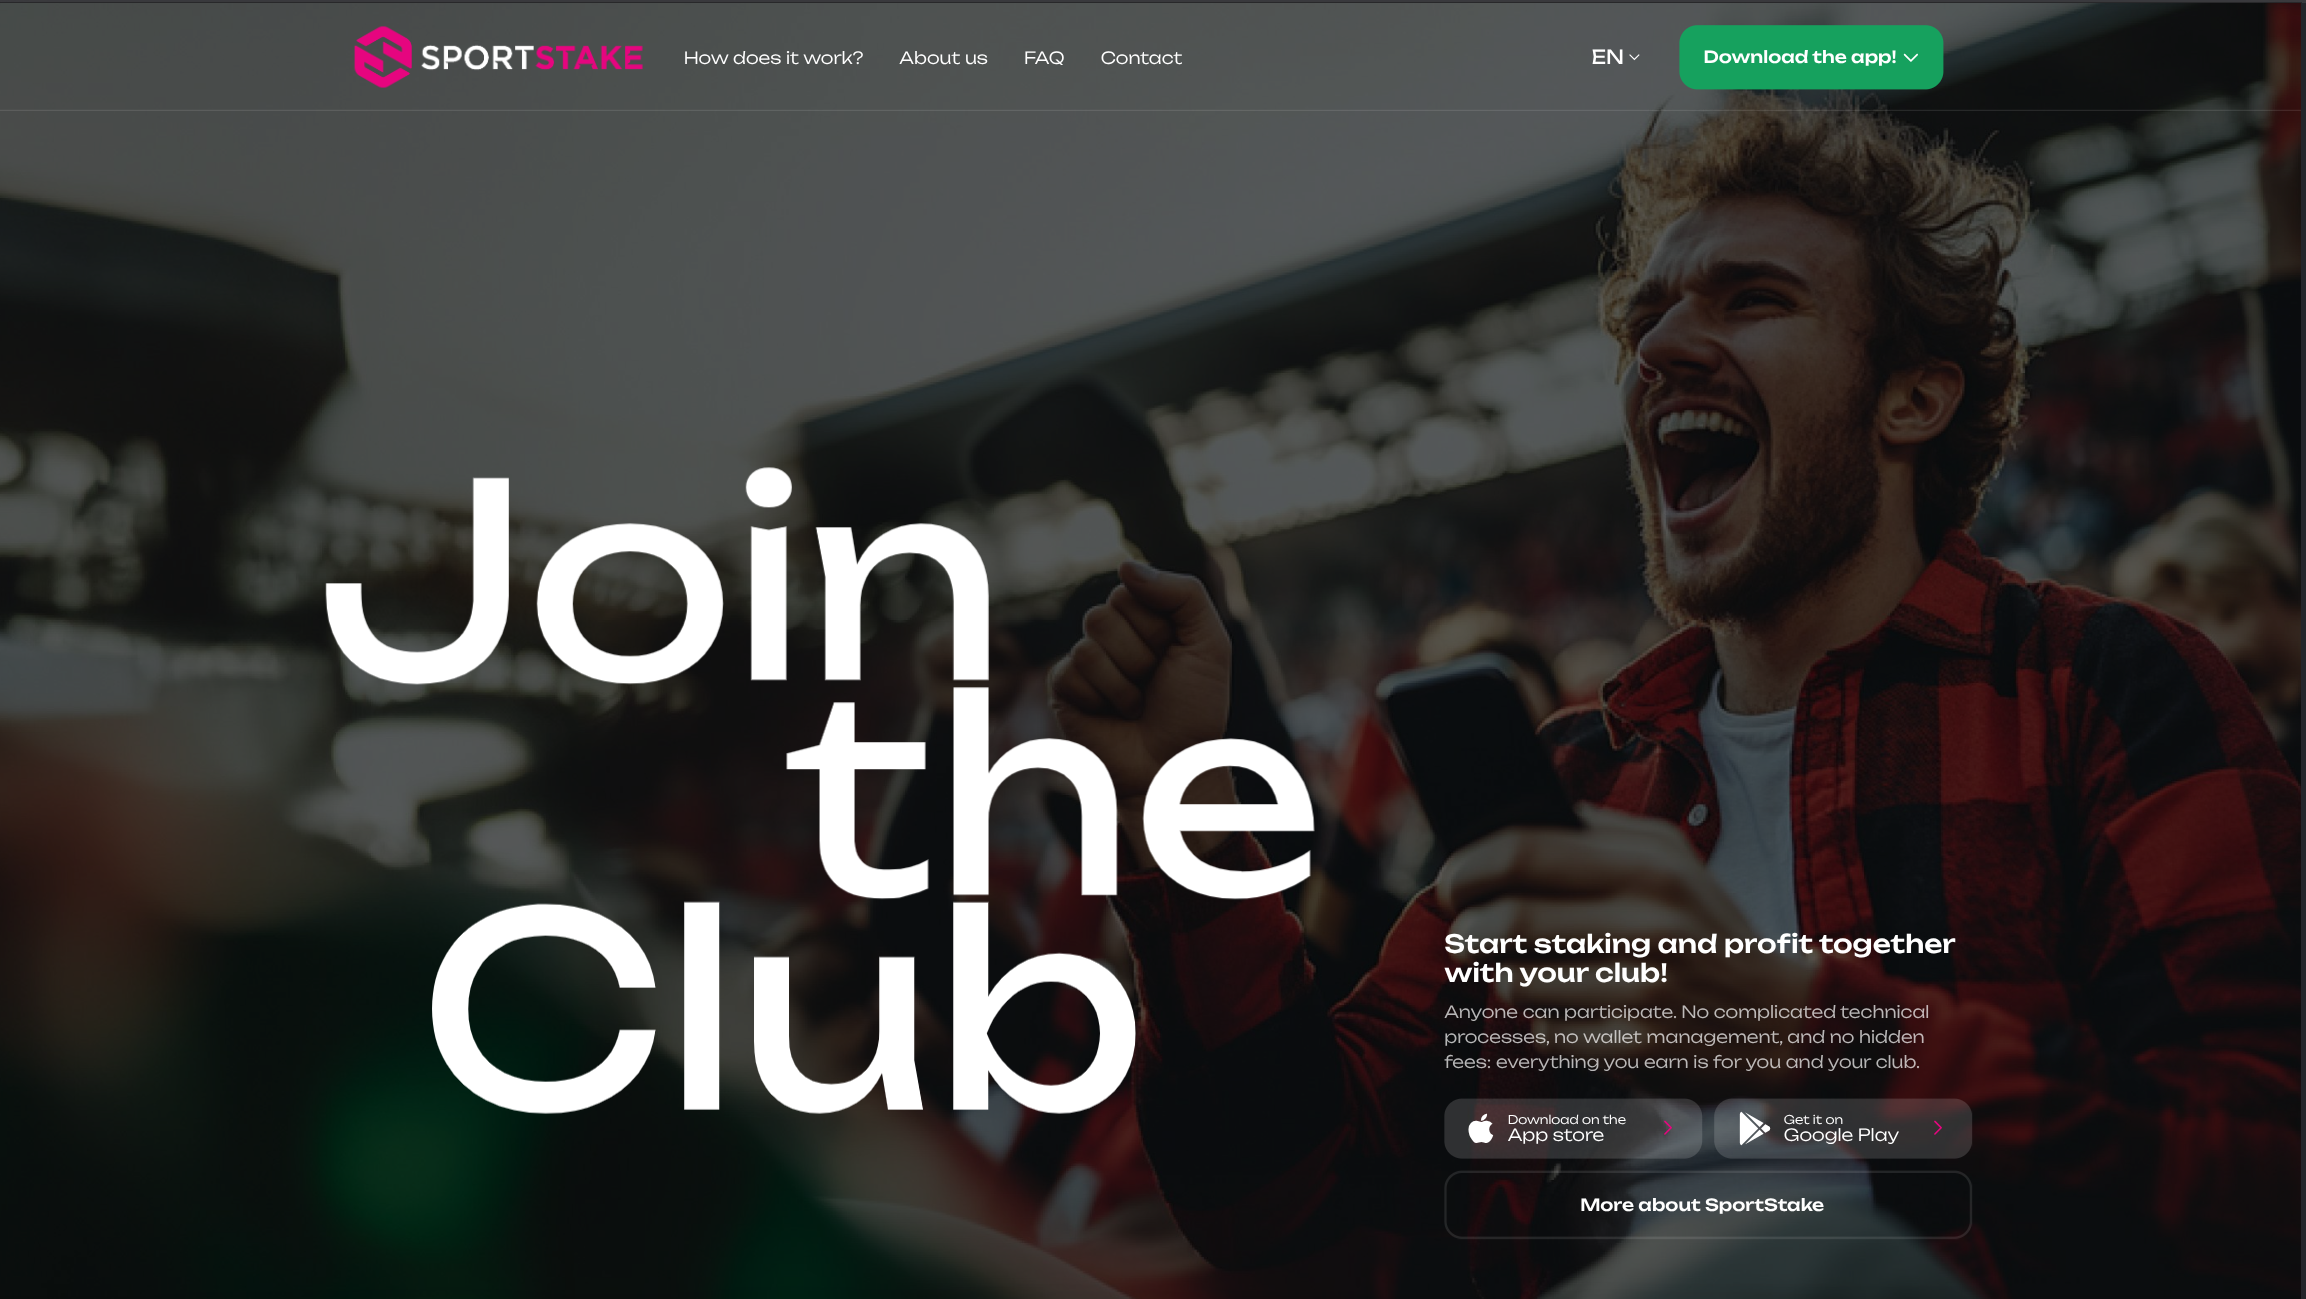Go to the About us page
This screenshot has height=1299, width=2306.
[x=943, y=58]
